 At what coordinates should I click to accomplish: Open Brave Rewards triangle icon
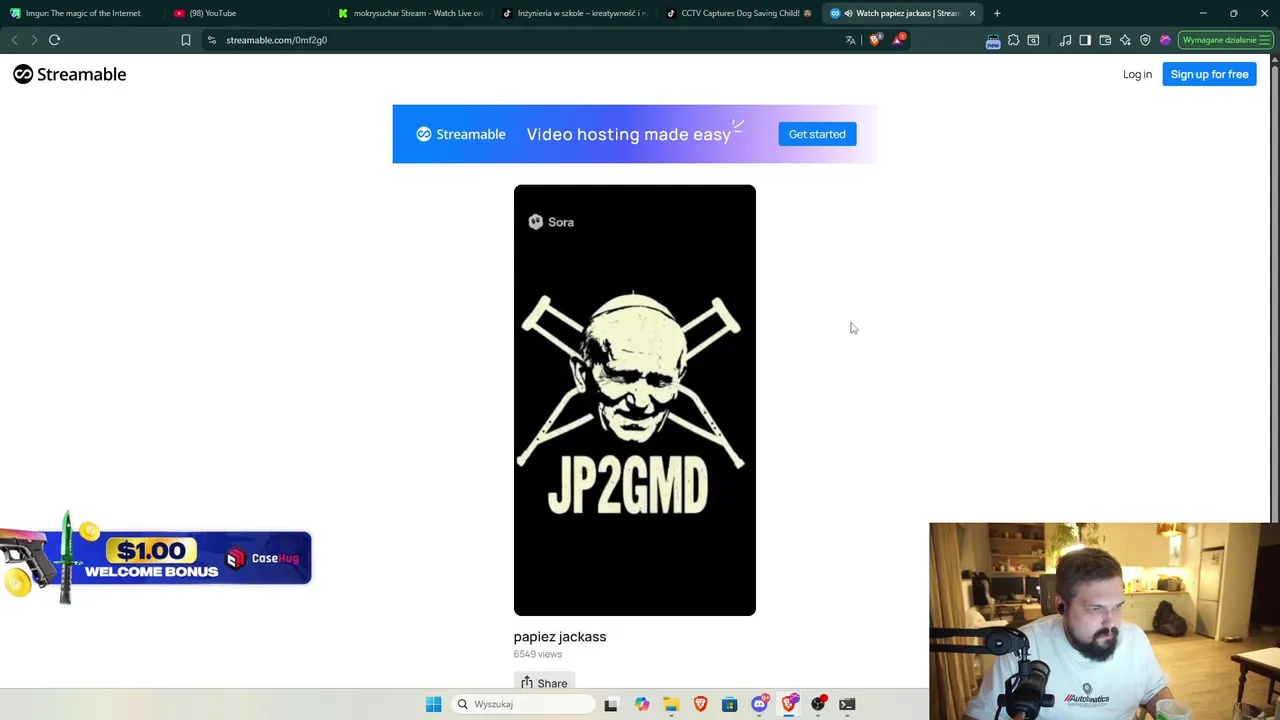(x=899, y=40)
